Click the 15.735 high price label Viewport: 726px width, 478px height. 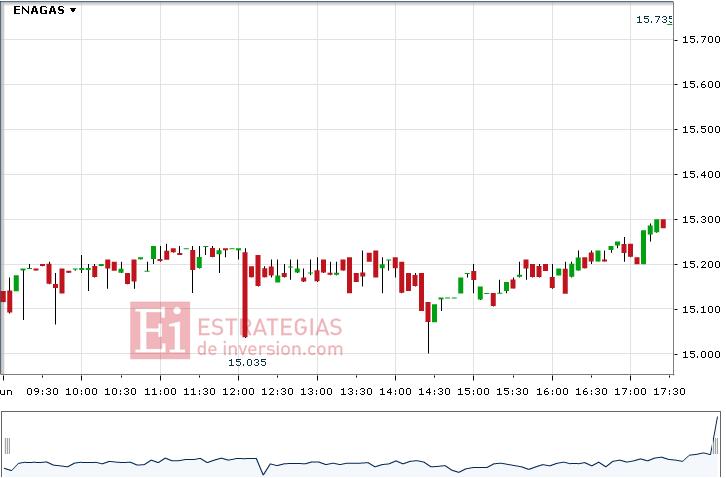point(654,19)
